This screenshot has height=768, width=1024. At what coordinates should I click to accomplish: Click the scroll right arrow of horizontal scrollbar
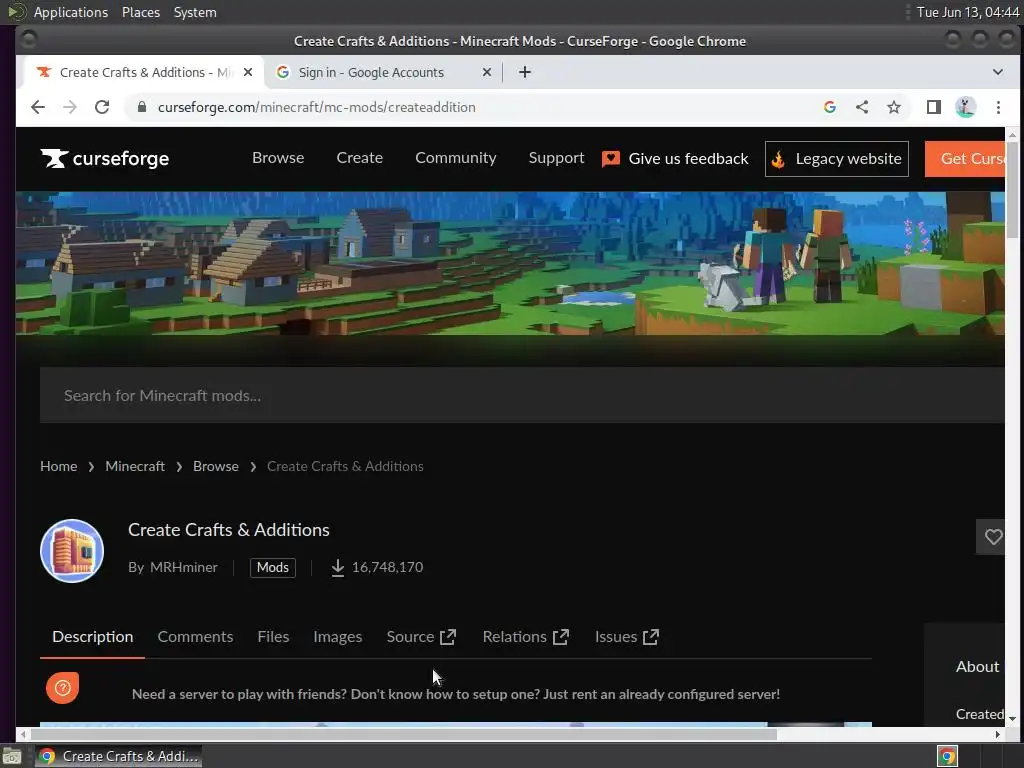point(997,734)
